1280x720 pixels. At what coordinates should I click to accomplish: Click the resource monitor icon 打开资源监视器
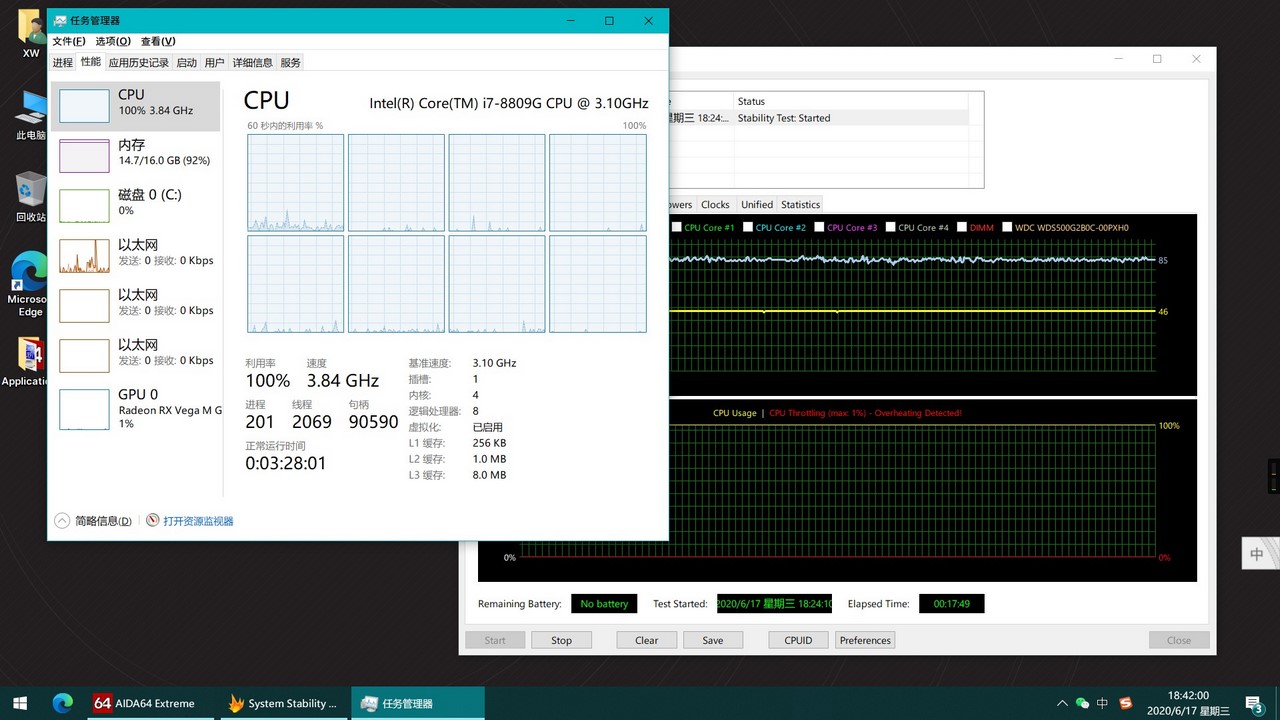[x=153, y=521]
